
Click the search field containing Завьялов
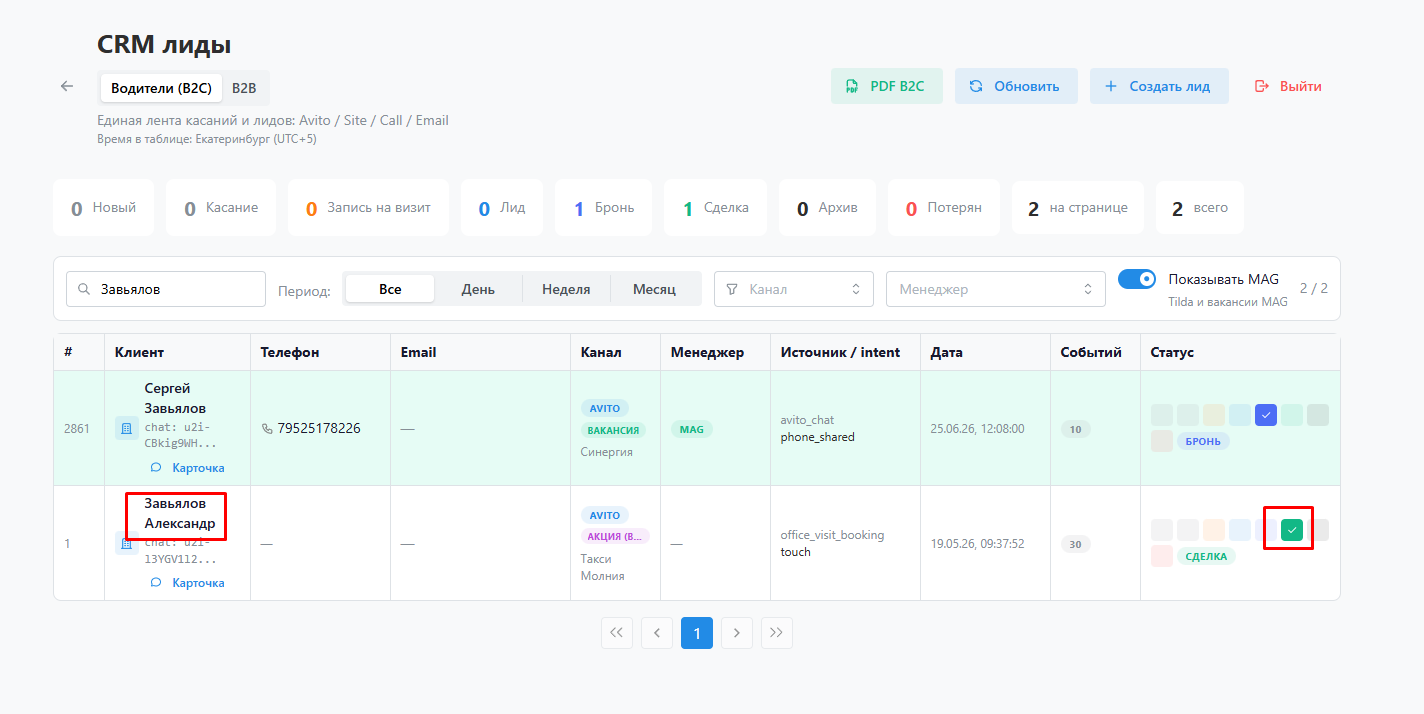pyautogui.click(x=166, y=289)
